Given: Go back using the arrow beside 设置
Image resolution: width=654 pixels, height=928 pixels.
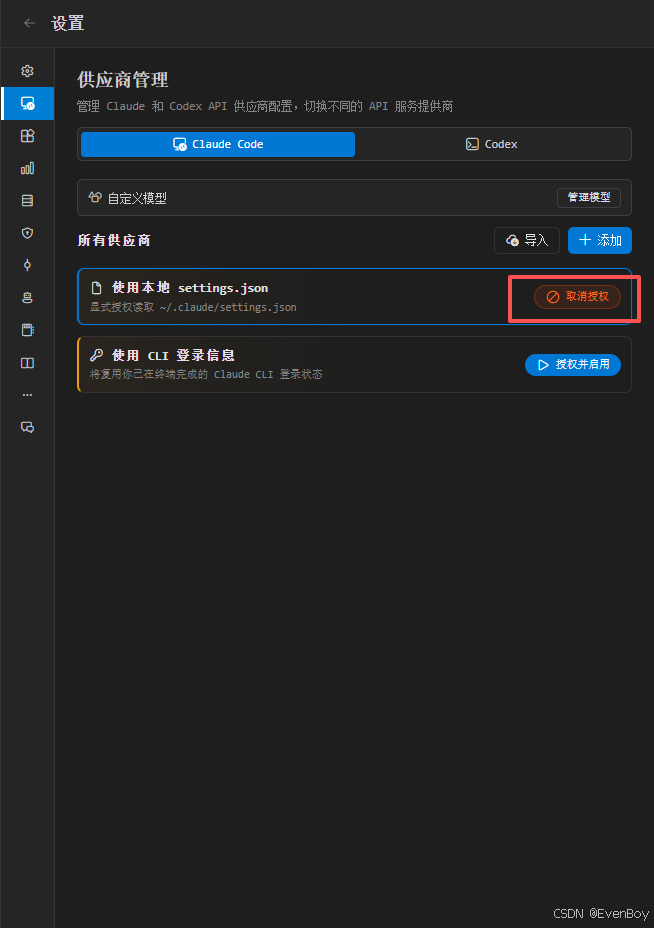Looking at the screenshot, I should coord(29,23).
